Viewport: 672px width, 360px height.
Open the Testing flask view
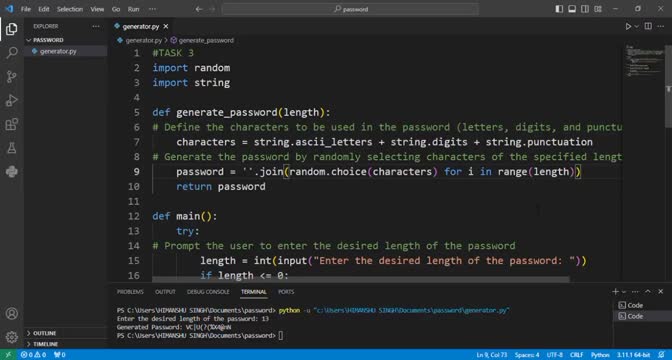pyautogui.click(x=12, y=148)
